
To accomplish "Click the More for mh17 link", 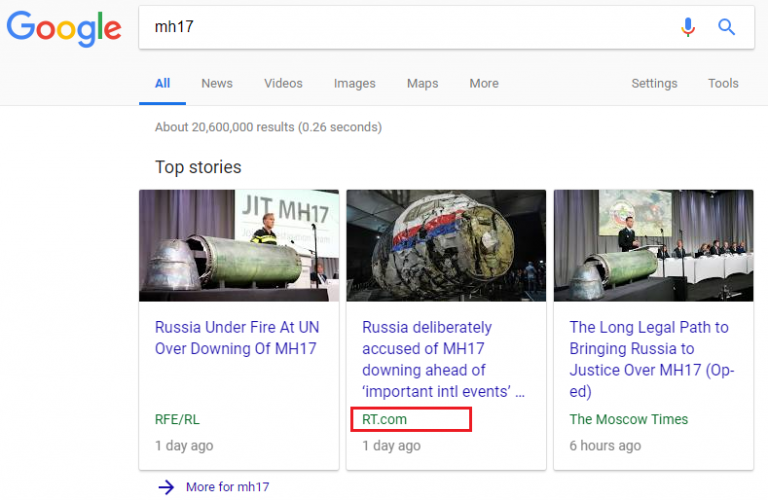I will coord(228,487).
